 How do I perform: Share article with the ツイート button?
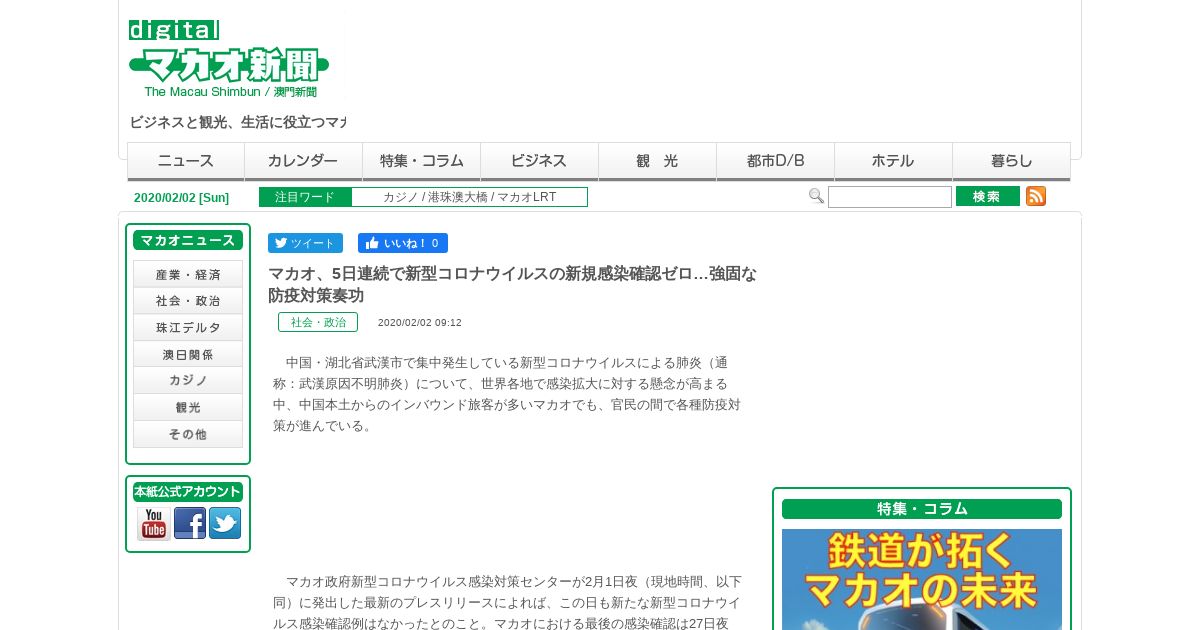click(x=305, y=243)
